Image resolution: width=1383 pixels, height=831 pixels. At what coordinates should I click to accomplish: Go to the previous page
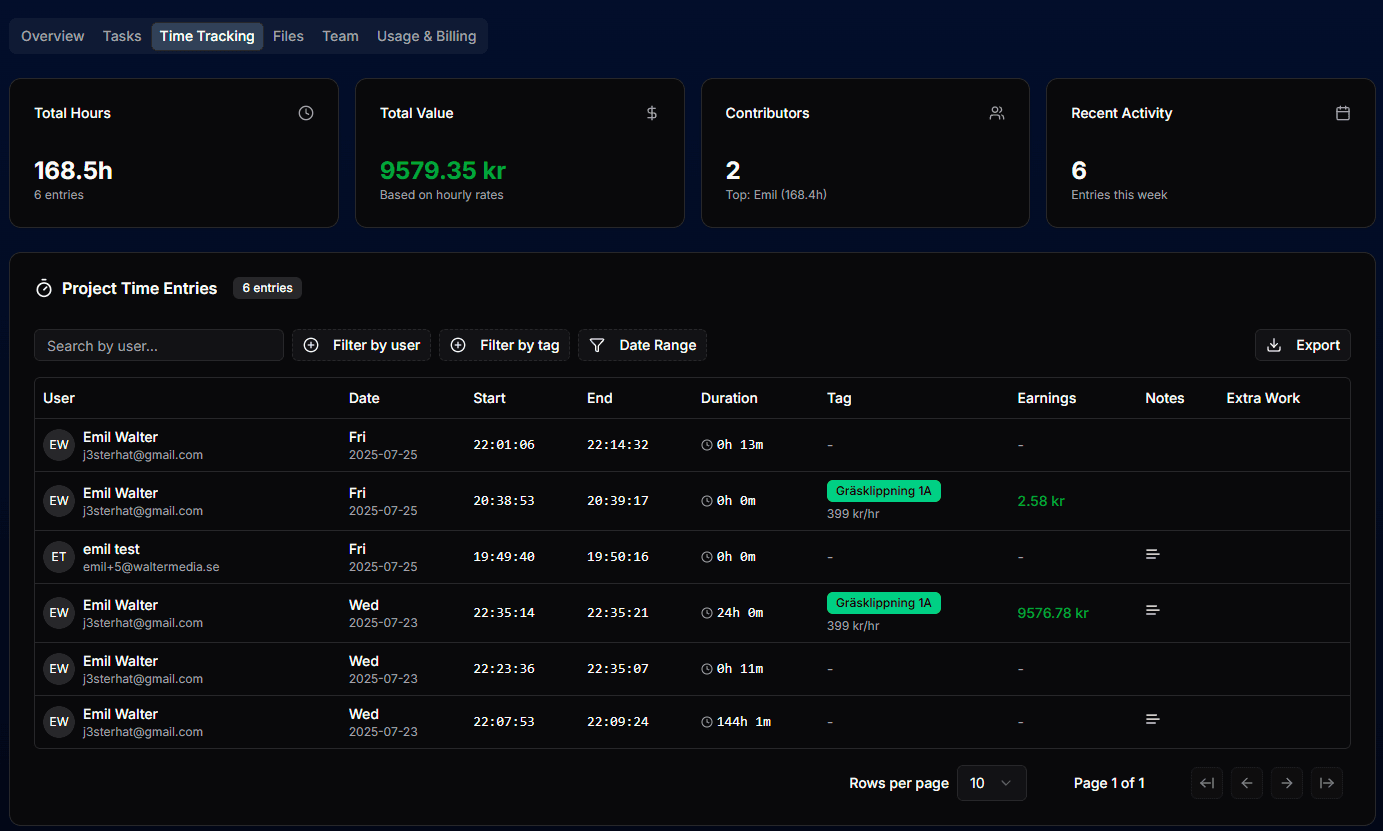1247,783
